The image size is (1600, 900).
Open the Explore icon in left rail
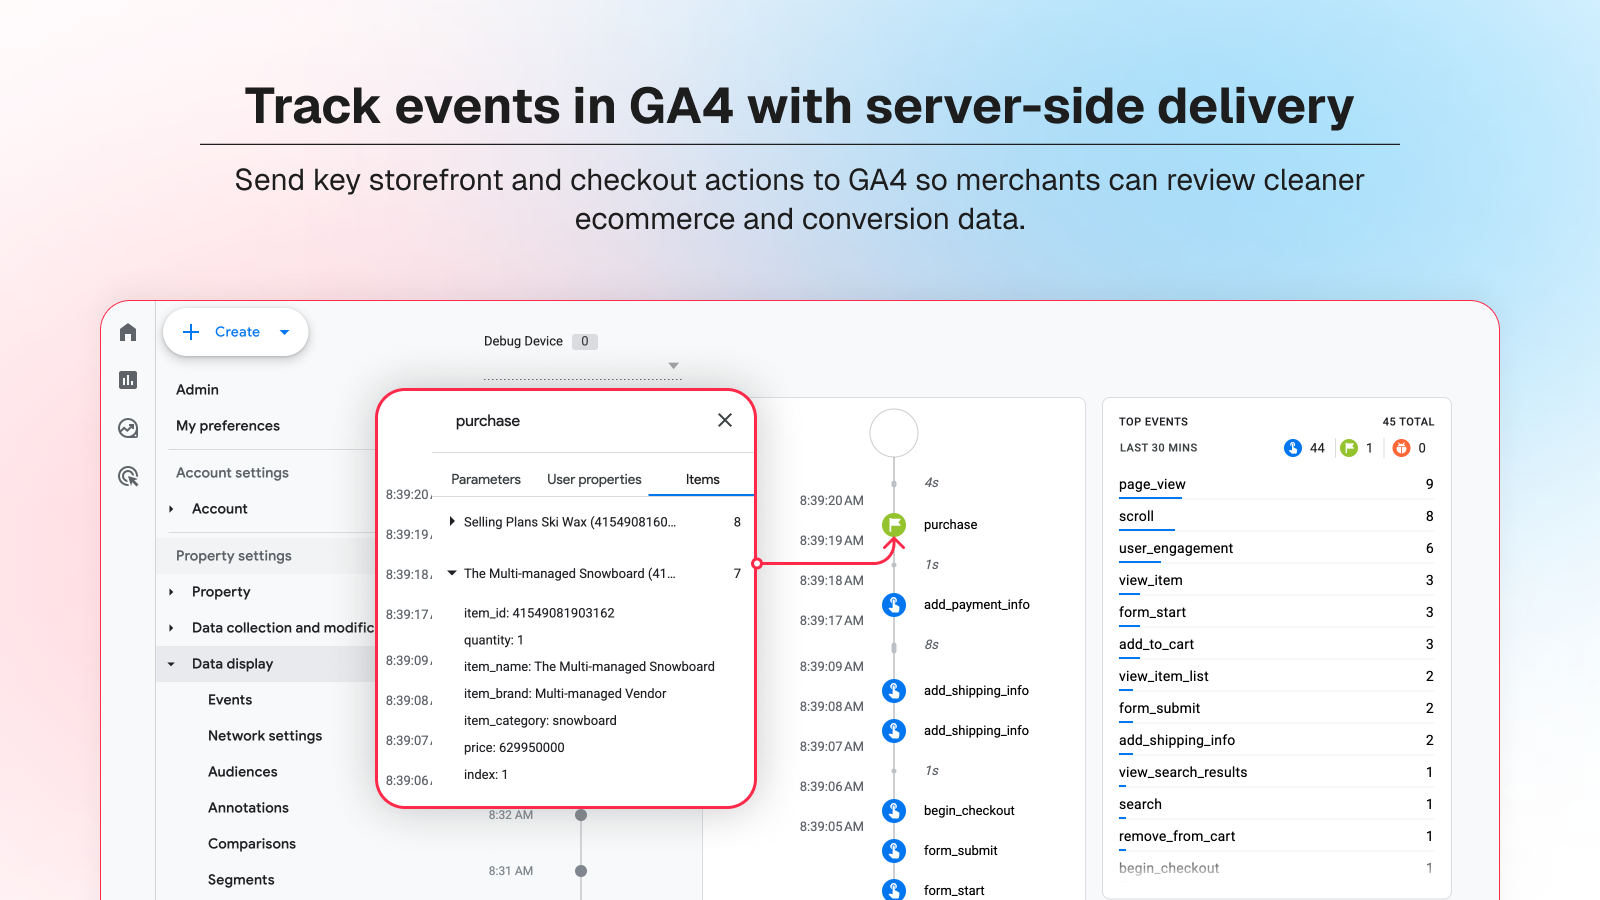pos(128,428)
